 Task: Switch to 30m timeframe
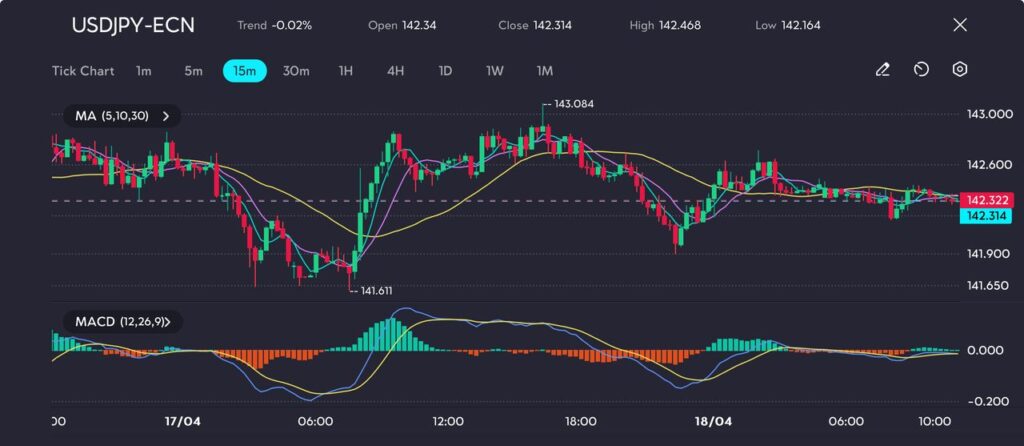[296, 71]
